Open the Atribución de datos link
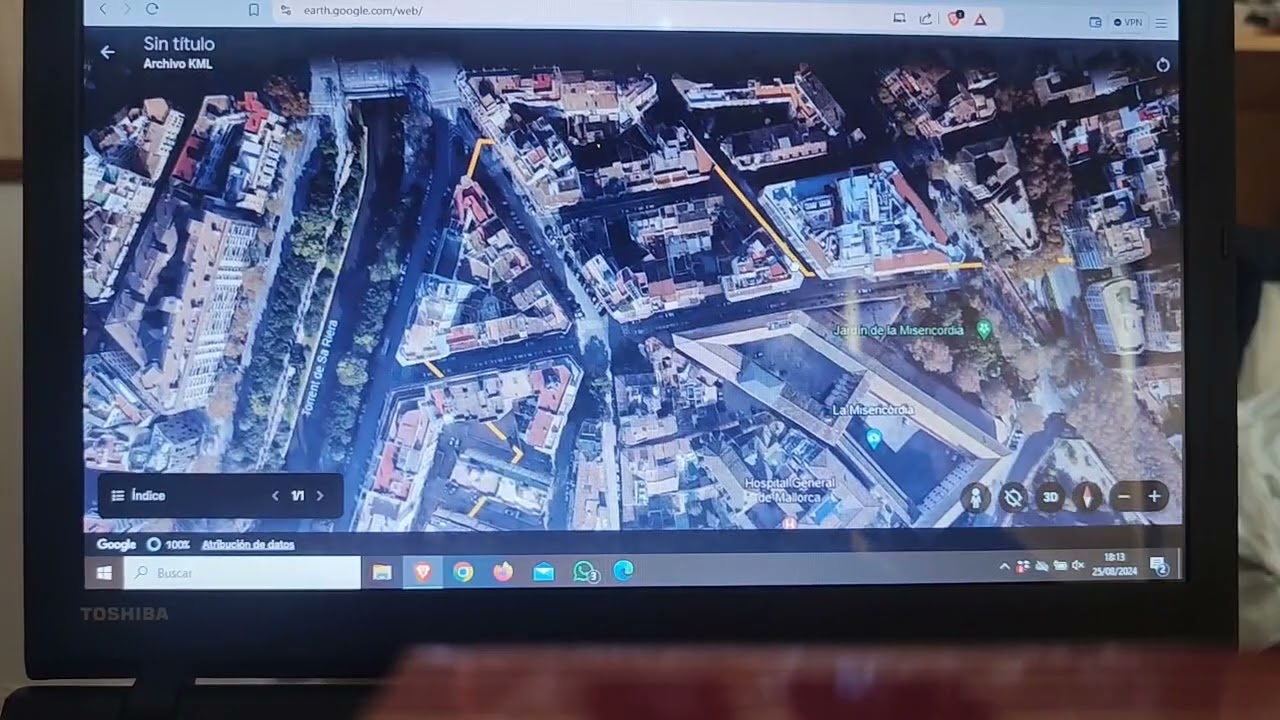Viewport: 1280px width, 720px height. pos(248,545)
